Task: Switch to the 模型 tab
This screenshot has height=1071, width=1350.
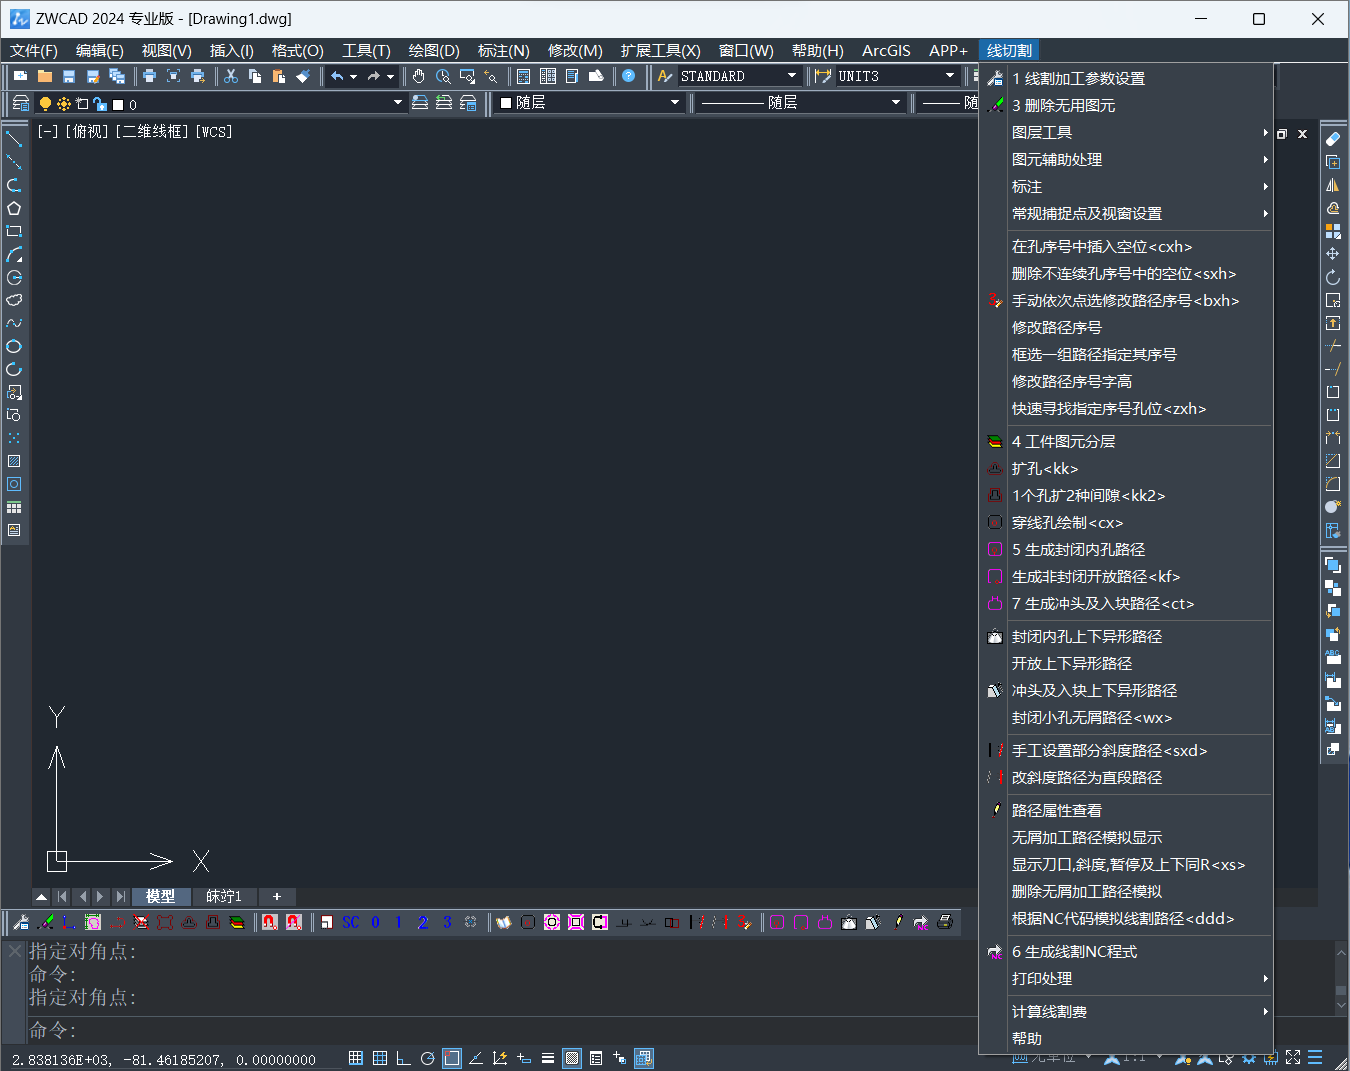Action: tap(160, 897)
